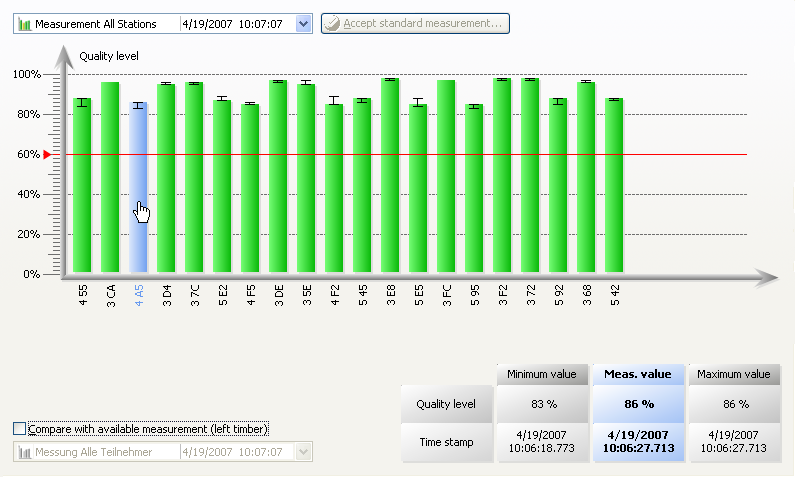Enable Compare with available measurement checkbox
The image size is (795, 477).
pyautogui.click(x=20, y=429)
